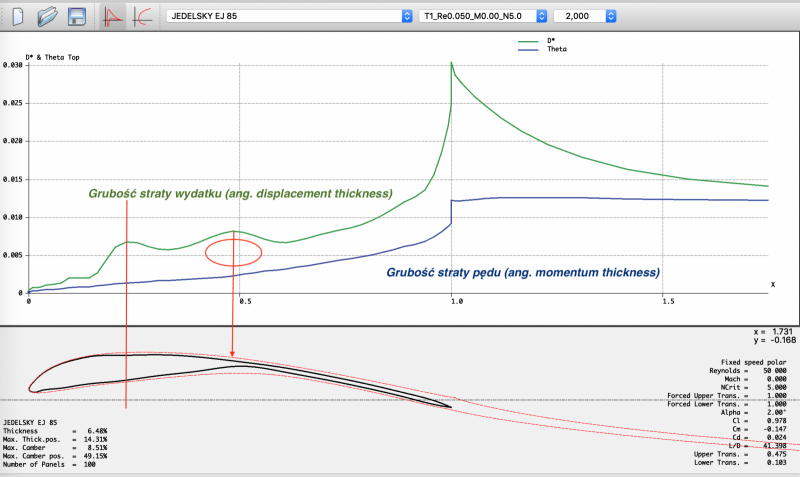This screenshot has width=800, height=477.
Task: Switch to the Polars view icon
Action: [x=142, y=17]
